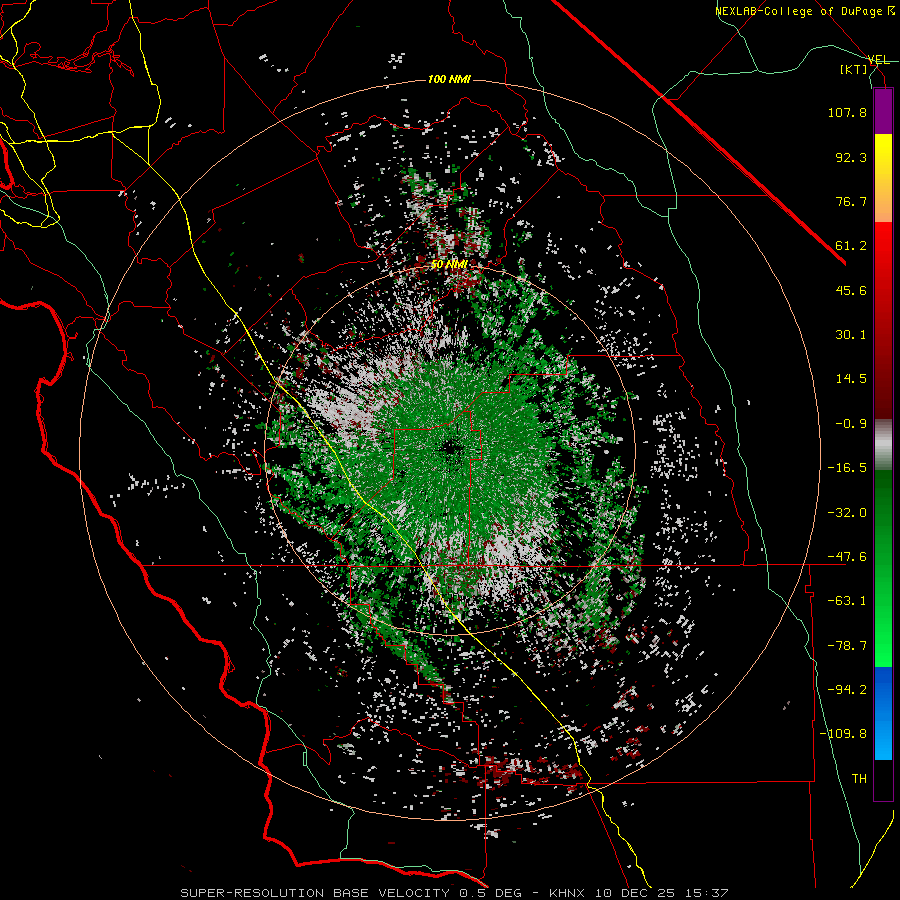This screenshot has width=900, height=900.
Task: Click the 50 NMI range ring label
Action: tap(449, 265)
